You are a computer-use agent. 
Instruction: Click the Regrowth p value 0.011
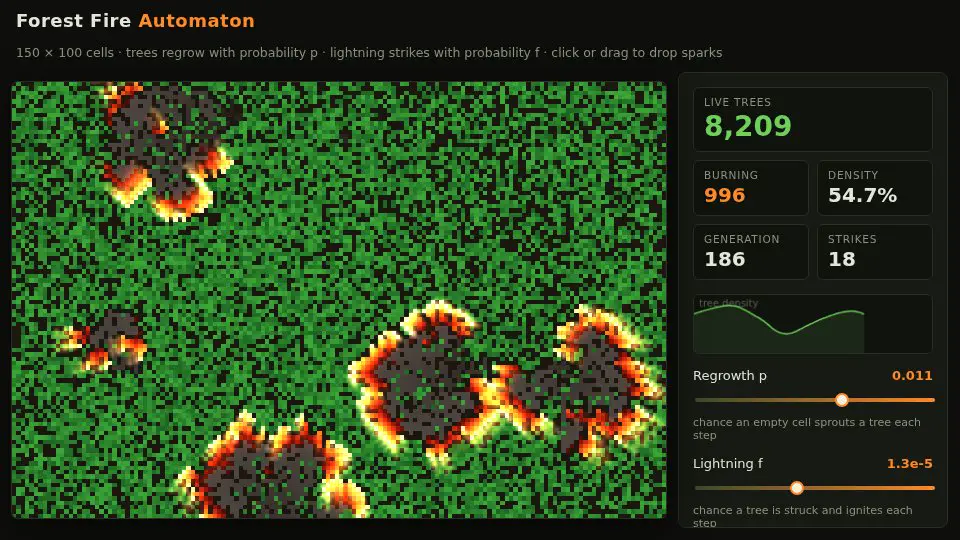pyautogui.click(x=912, y=375)
